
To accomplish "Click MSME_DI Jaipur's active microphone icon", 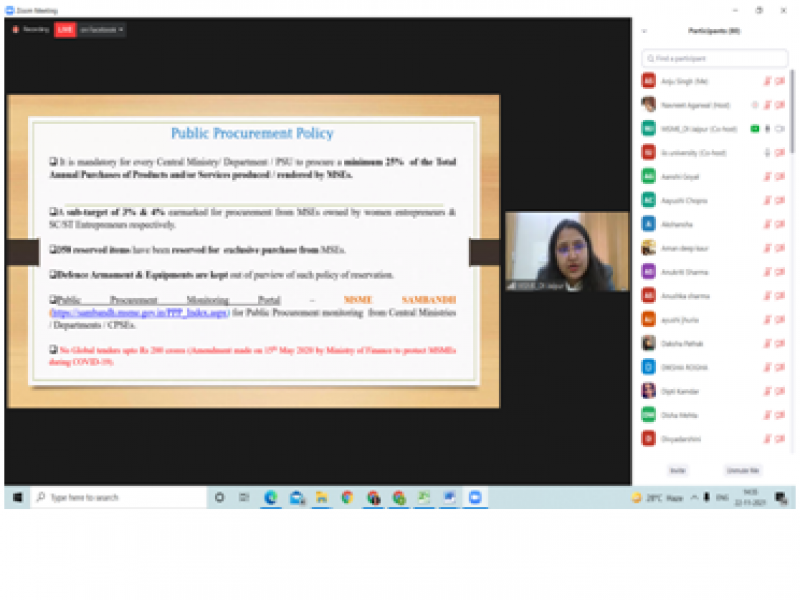I will 767,128.
